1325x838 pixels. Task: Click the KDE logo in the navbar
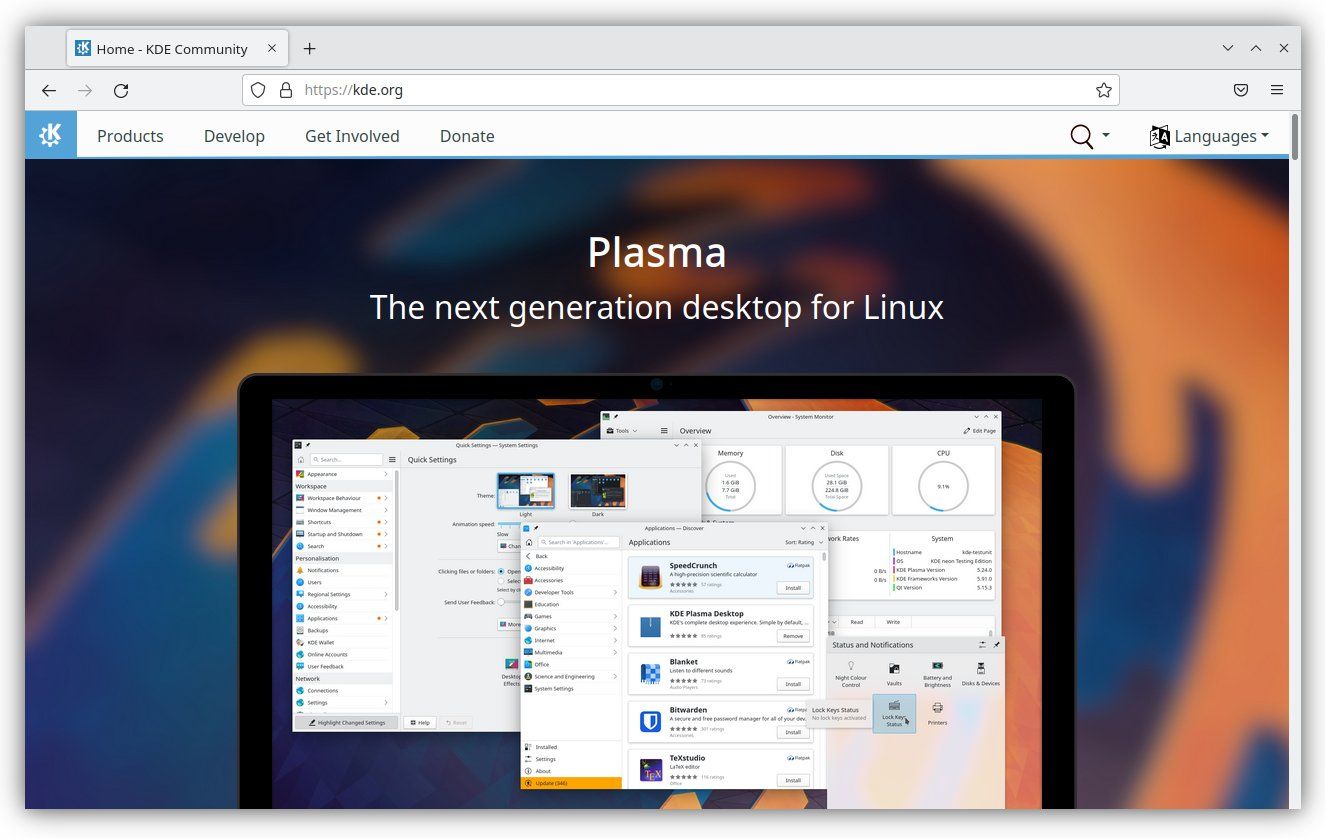tap(50, 134)
